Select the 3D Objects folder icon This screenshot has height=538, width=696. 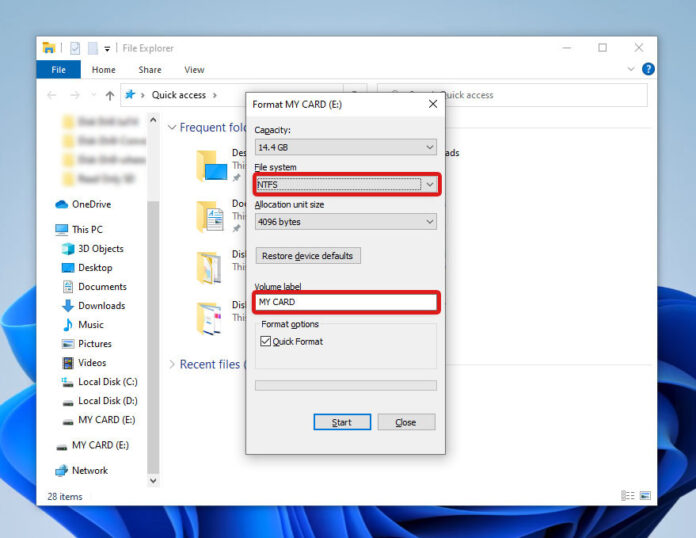click(x=68, y=249)
